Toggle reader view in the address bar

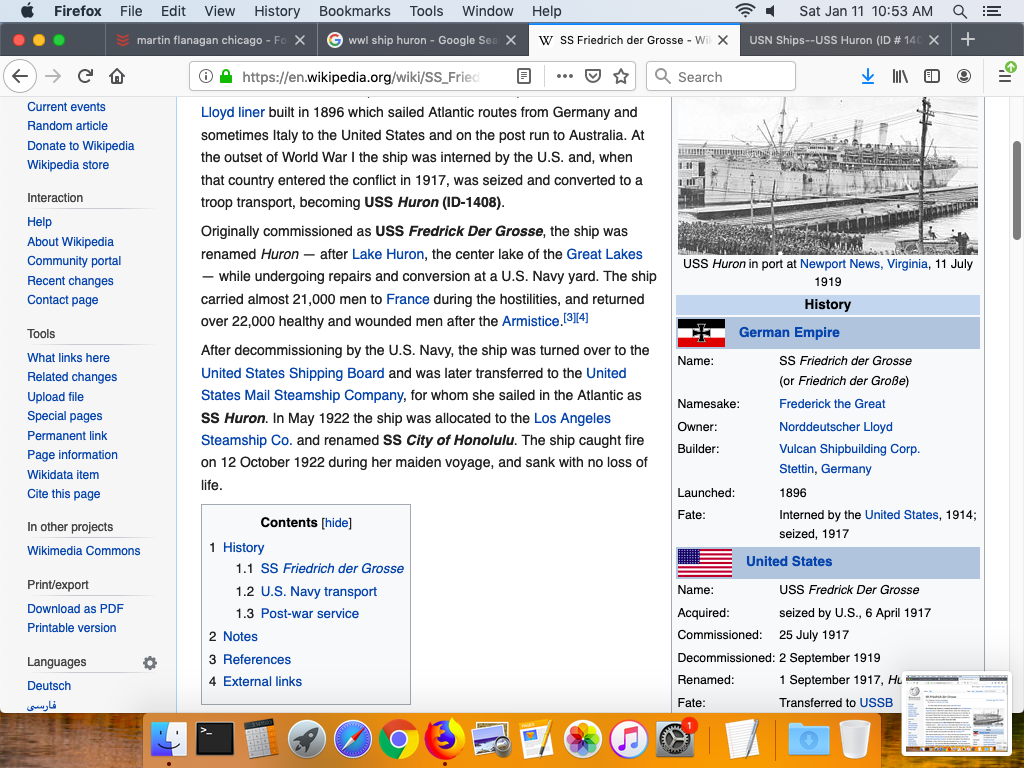pos(524,76)
